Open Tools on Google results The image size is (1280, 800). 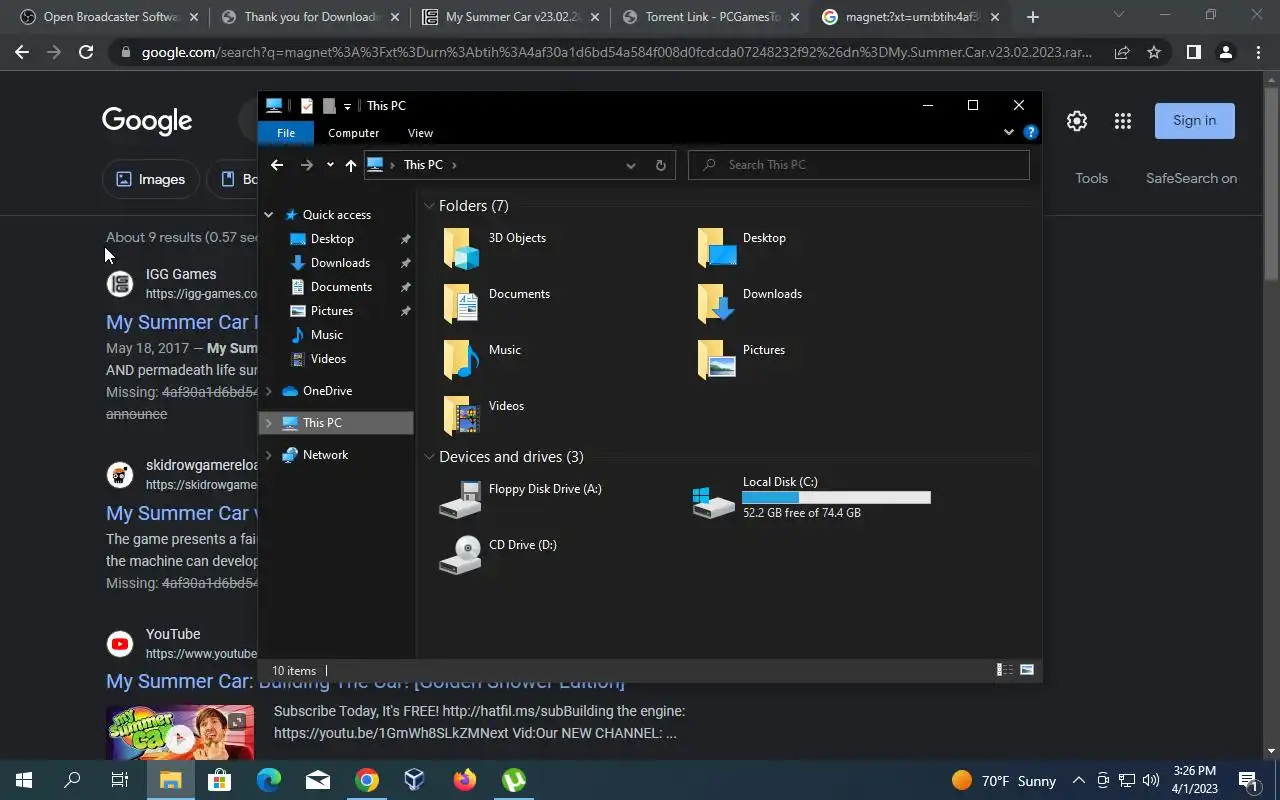pyautogui.click(x=1091, y=179)
